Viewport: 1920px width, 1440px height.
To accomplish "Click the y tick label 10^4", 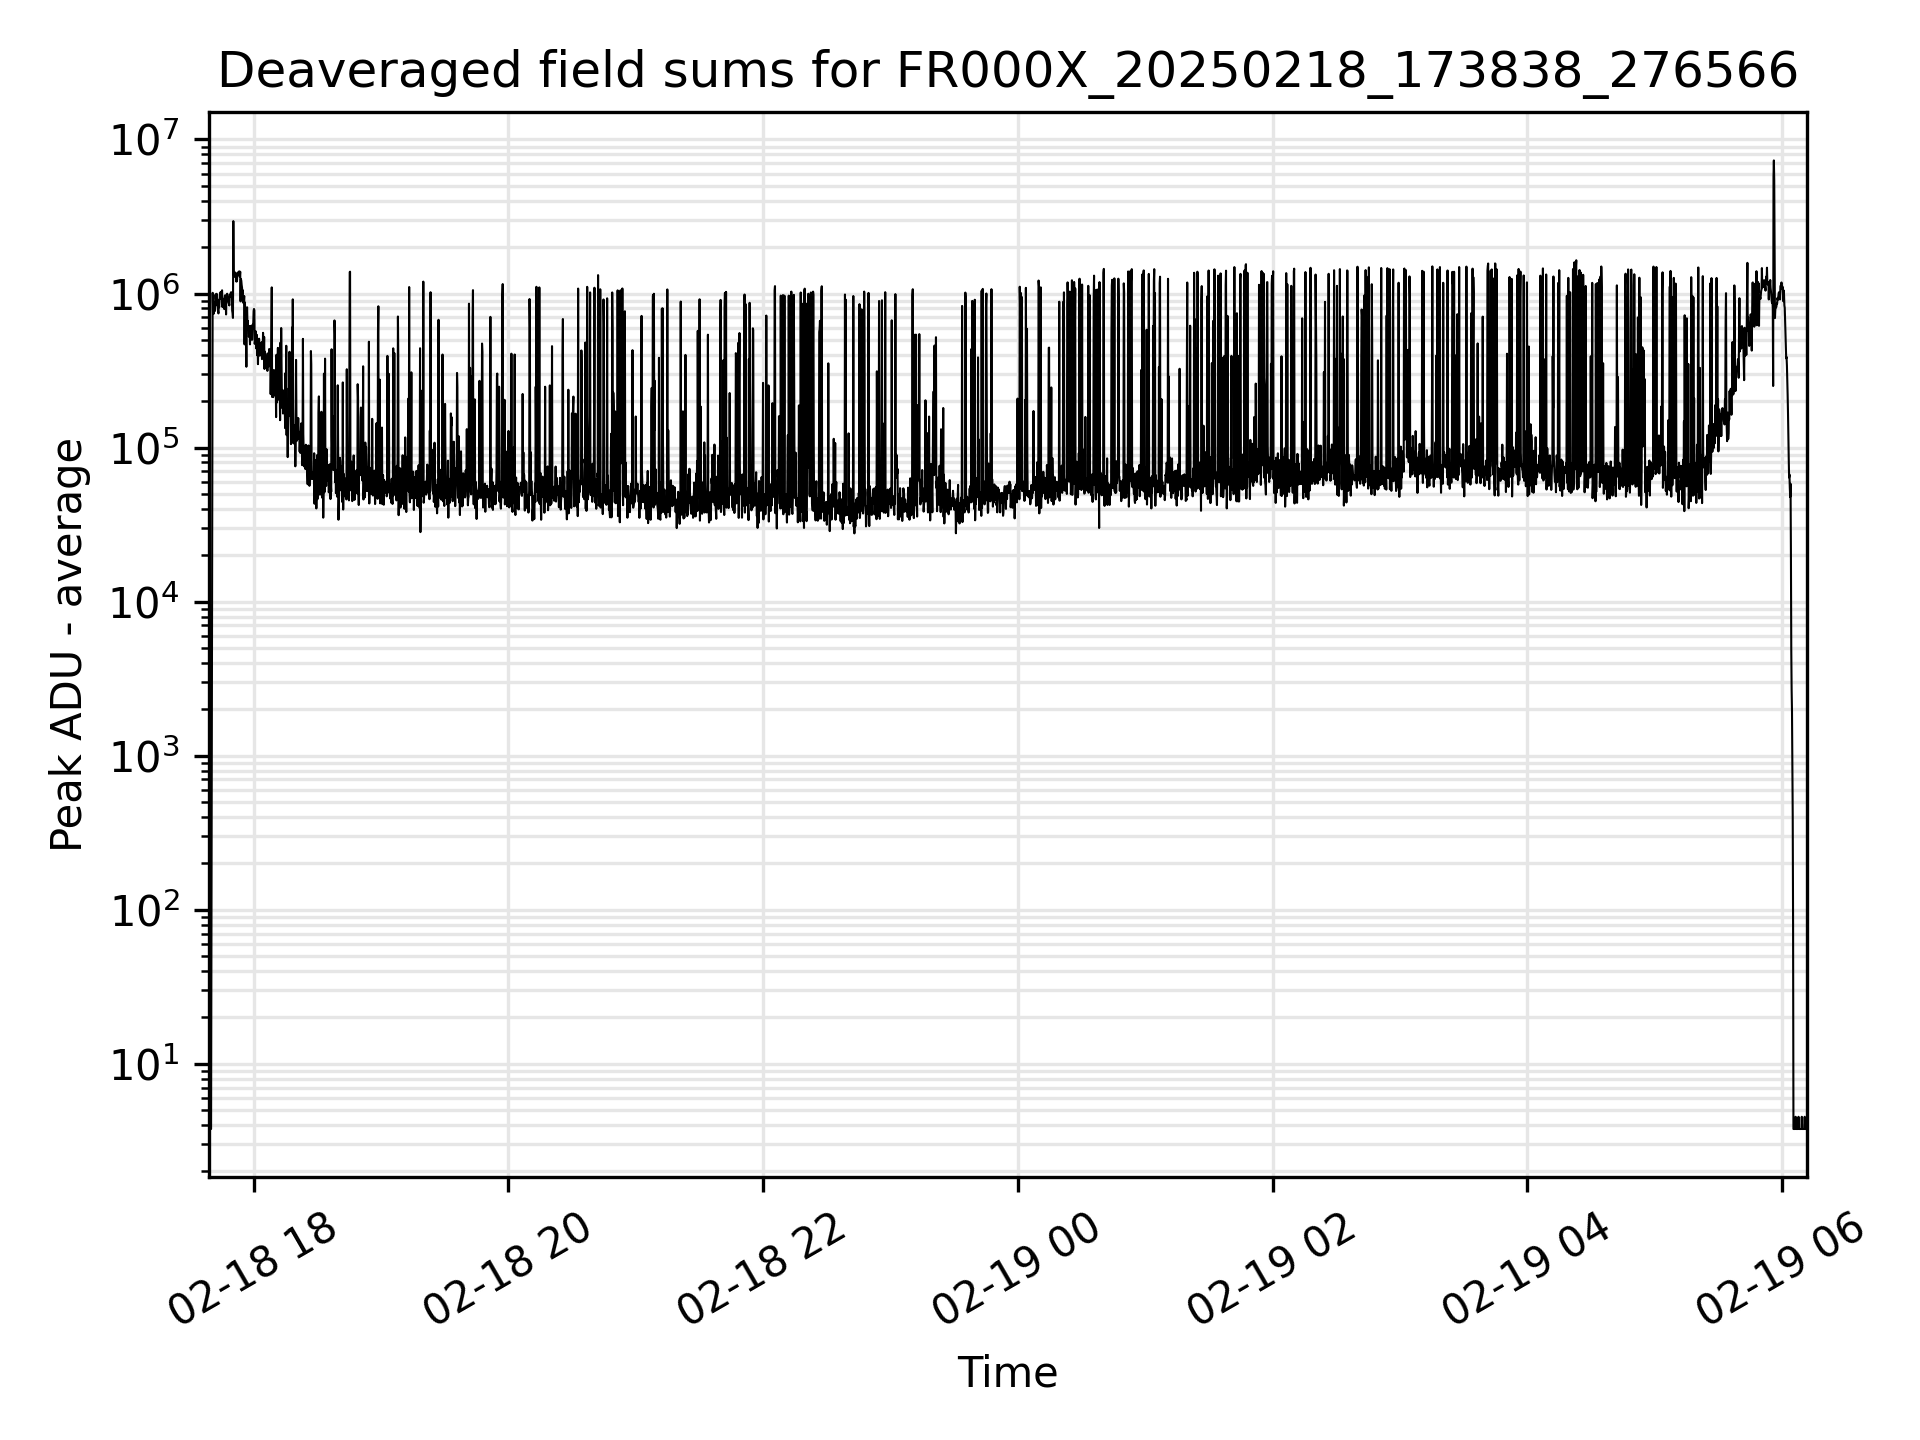I will (146, 601).
